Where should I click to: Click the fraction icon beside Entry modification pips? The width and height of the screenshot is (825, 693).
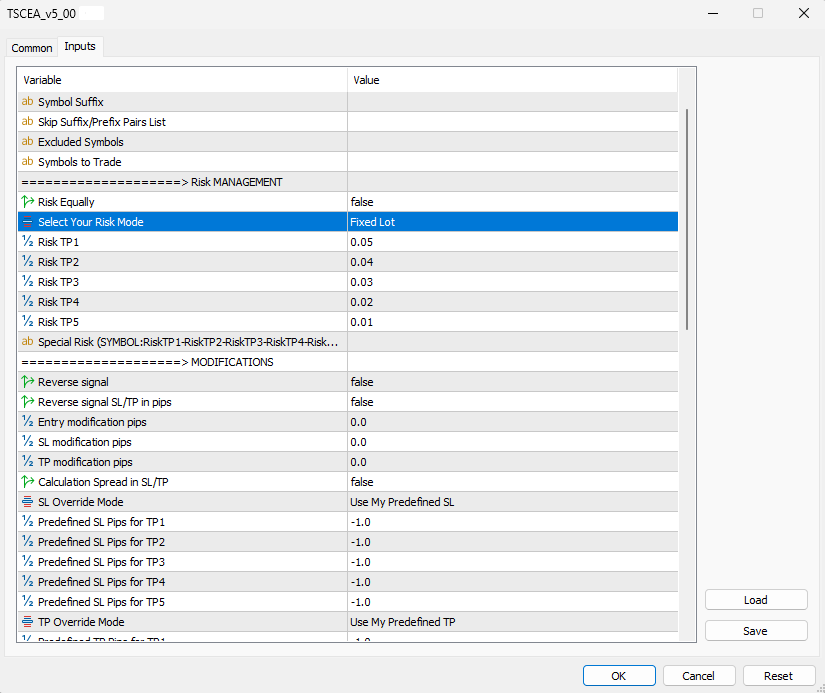tap(27, 422)
